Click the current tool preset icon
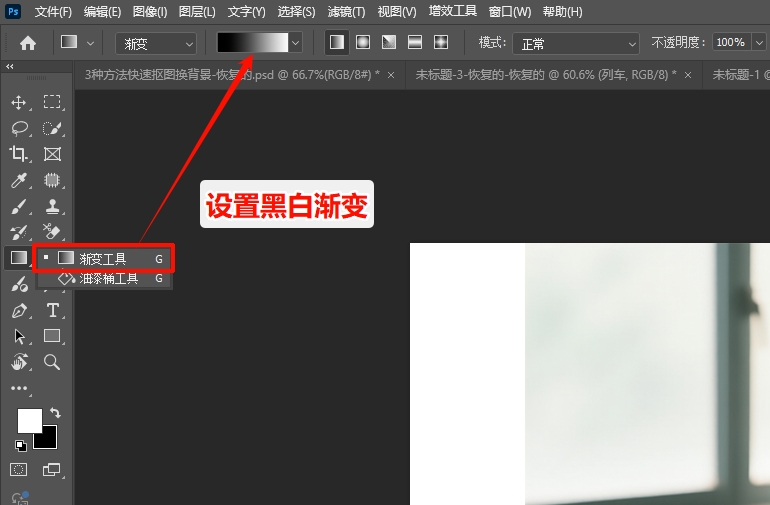 [x=69, y=42]
